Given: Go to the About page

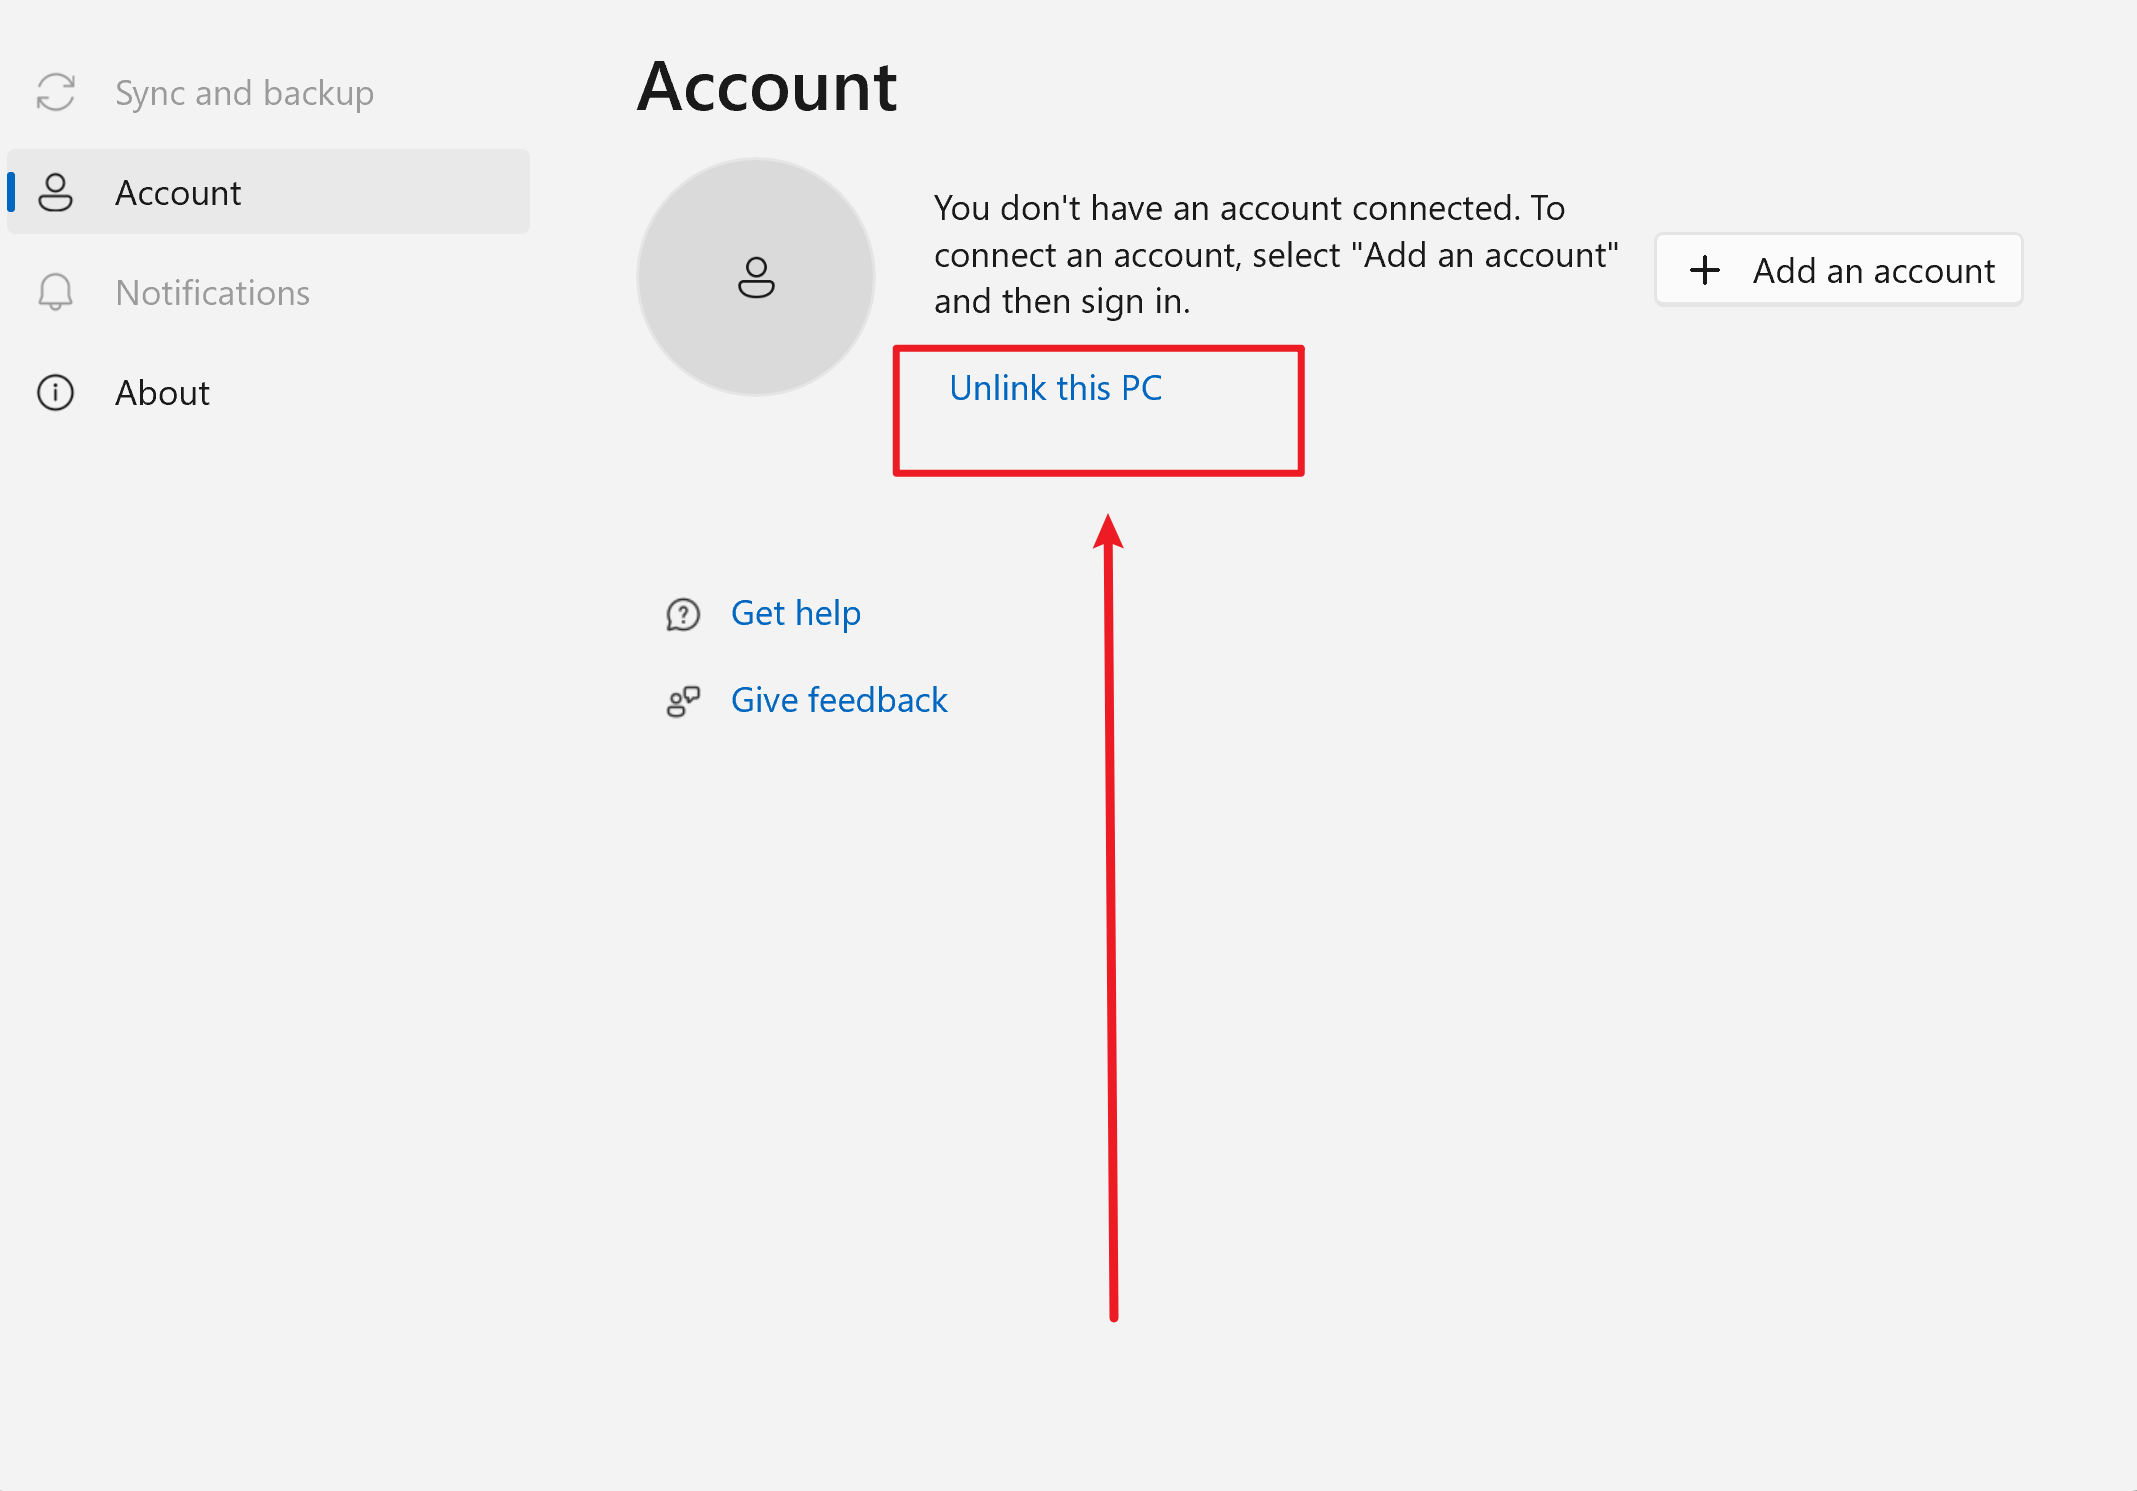Looking at the screenshot, I should coord(268,392).
